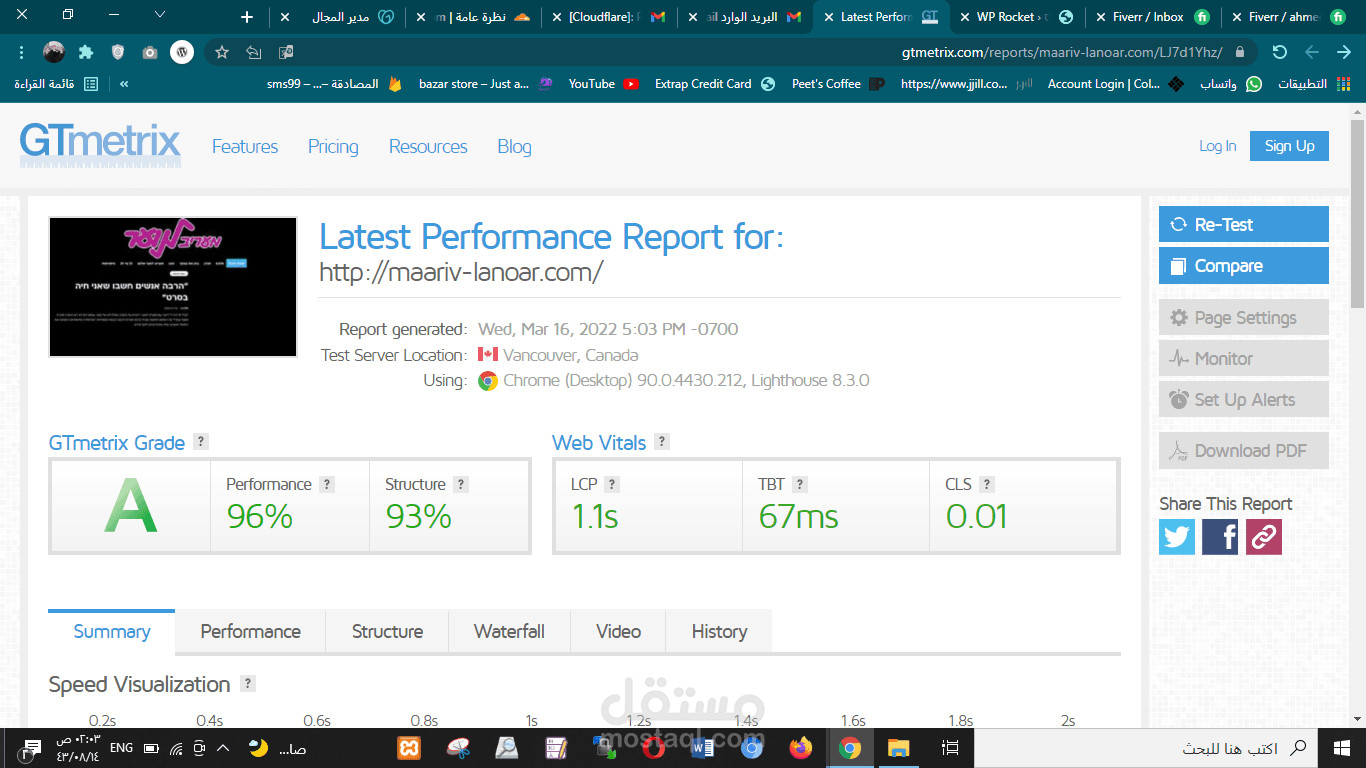Expand the tab search dropdown arrow
Screen dimensions: 1366x768
[160, 14]
